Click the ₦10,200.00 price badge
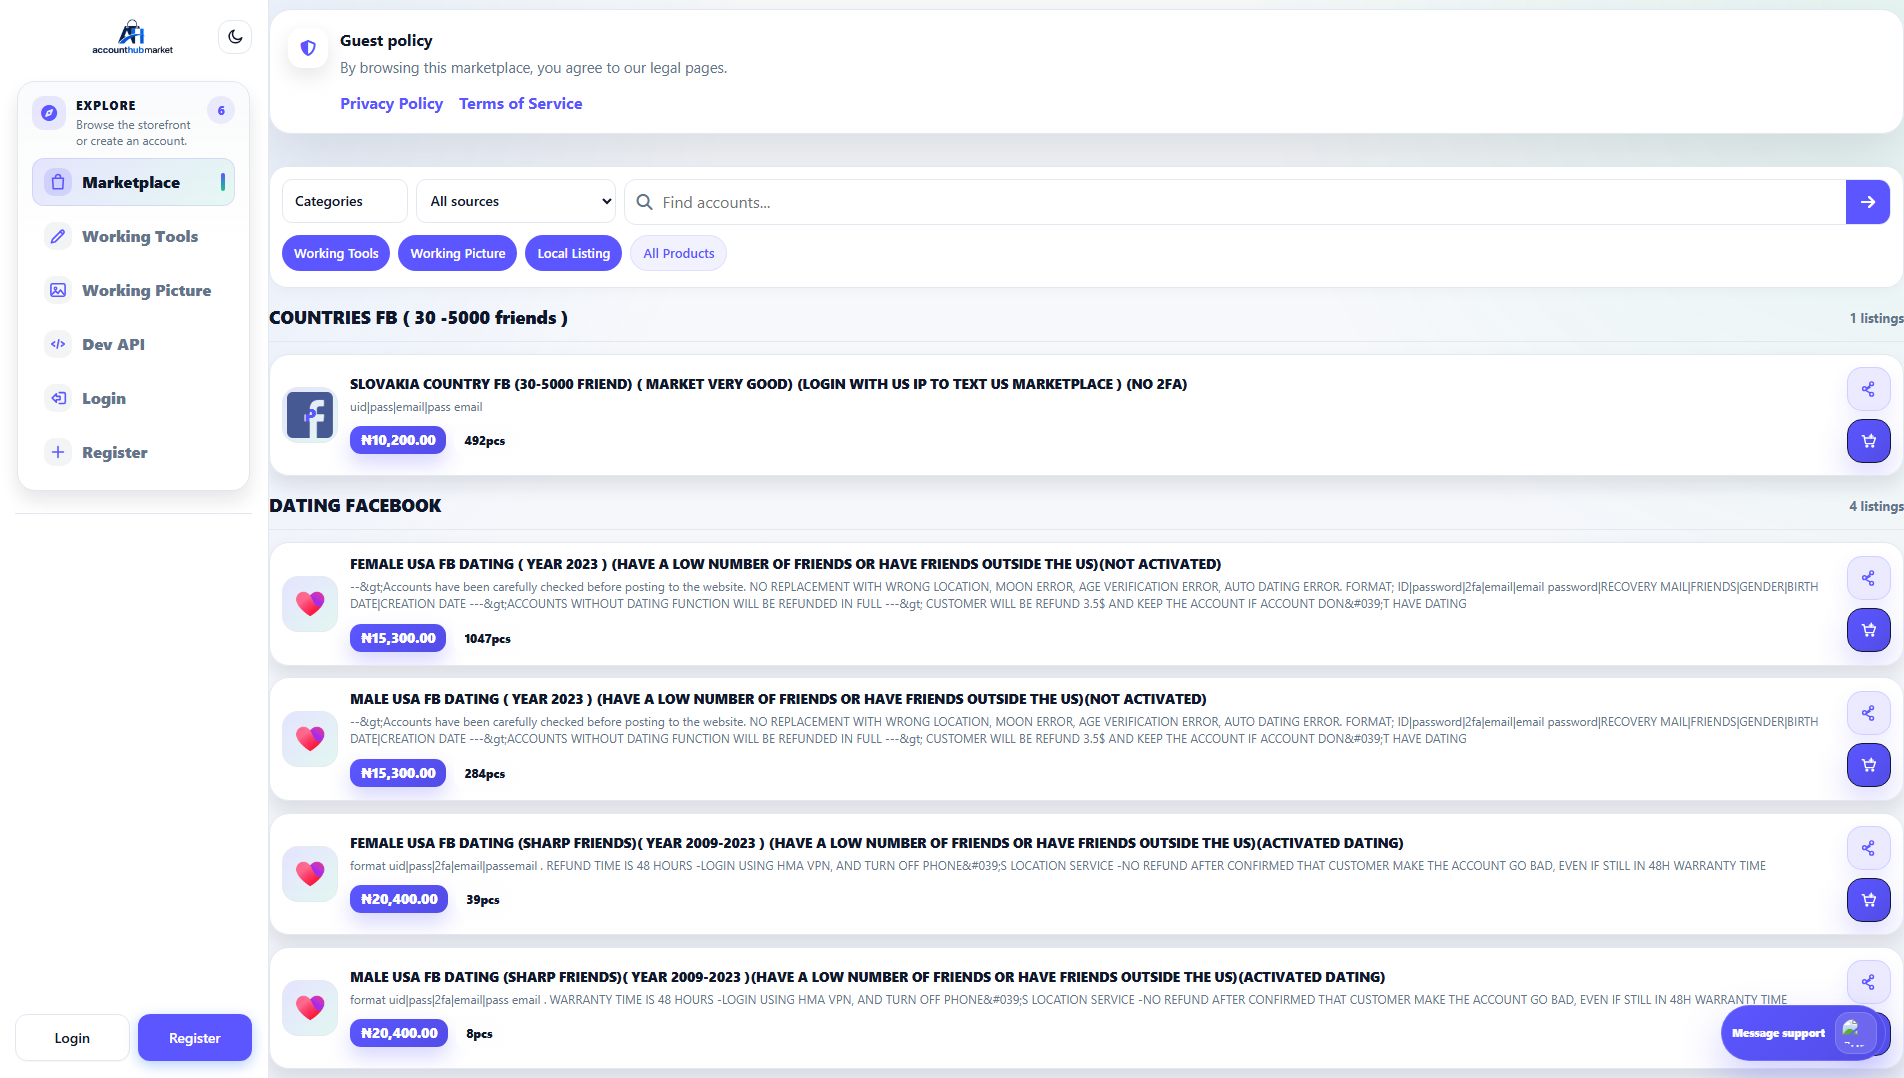Viewport: 1904px width, 1078px height. click(398, 440)
